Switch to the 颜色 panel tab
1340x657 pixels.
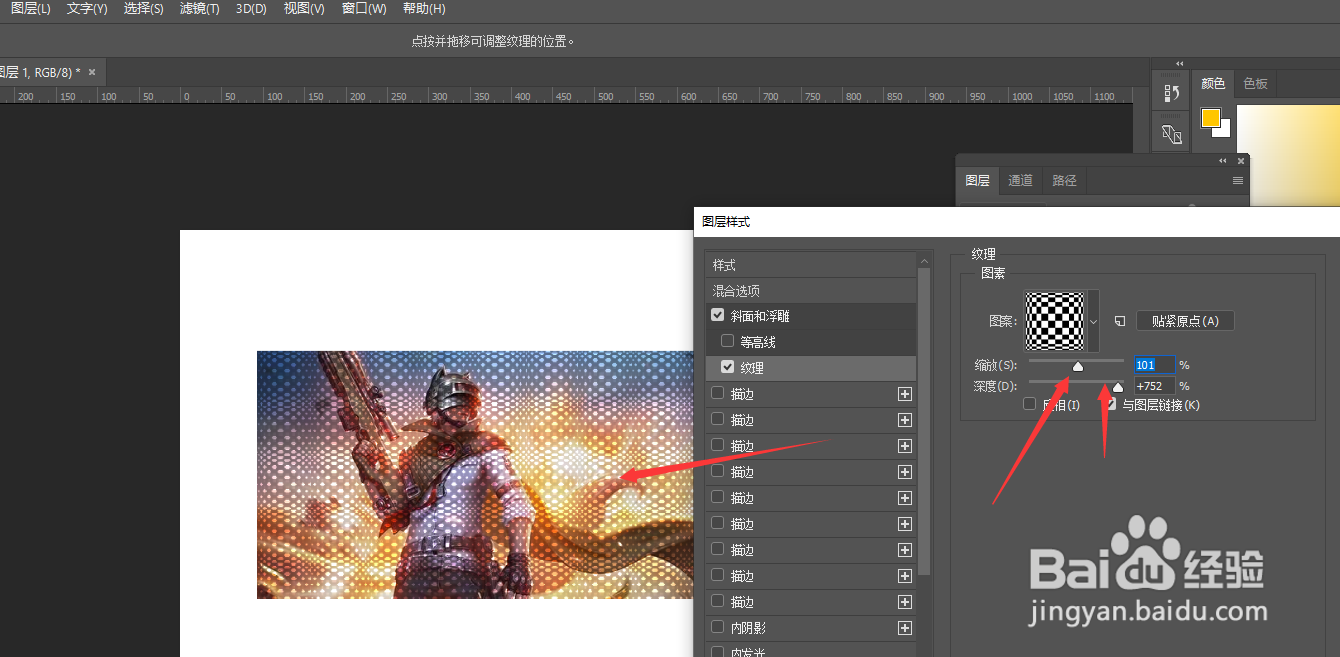point(1213,84)
